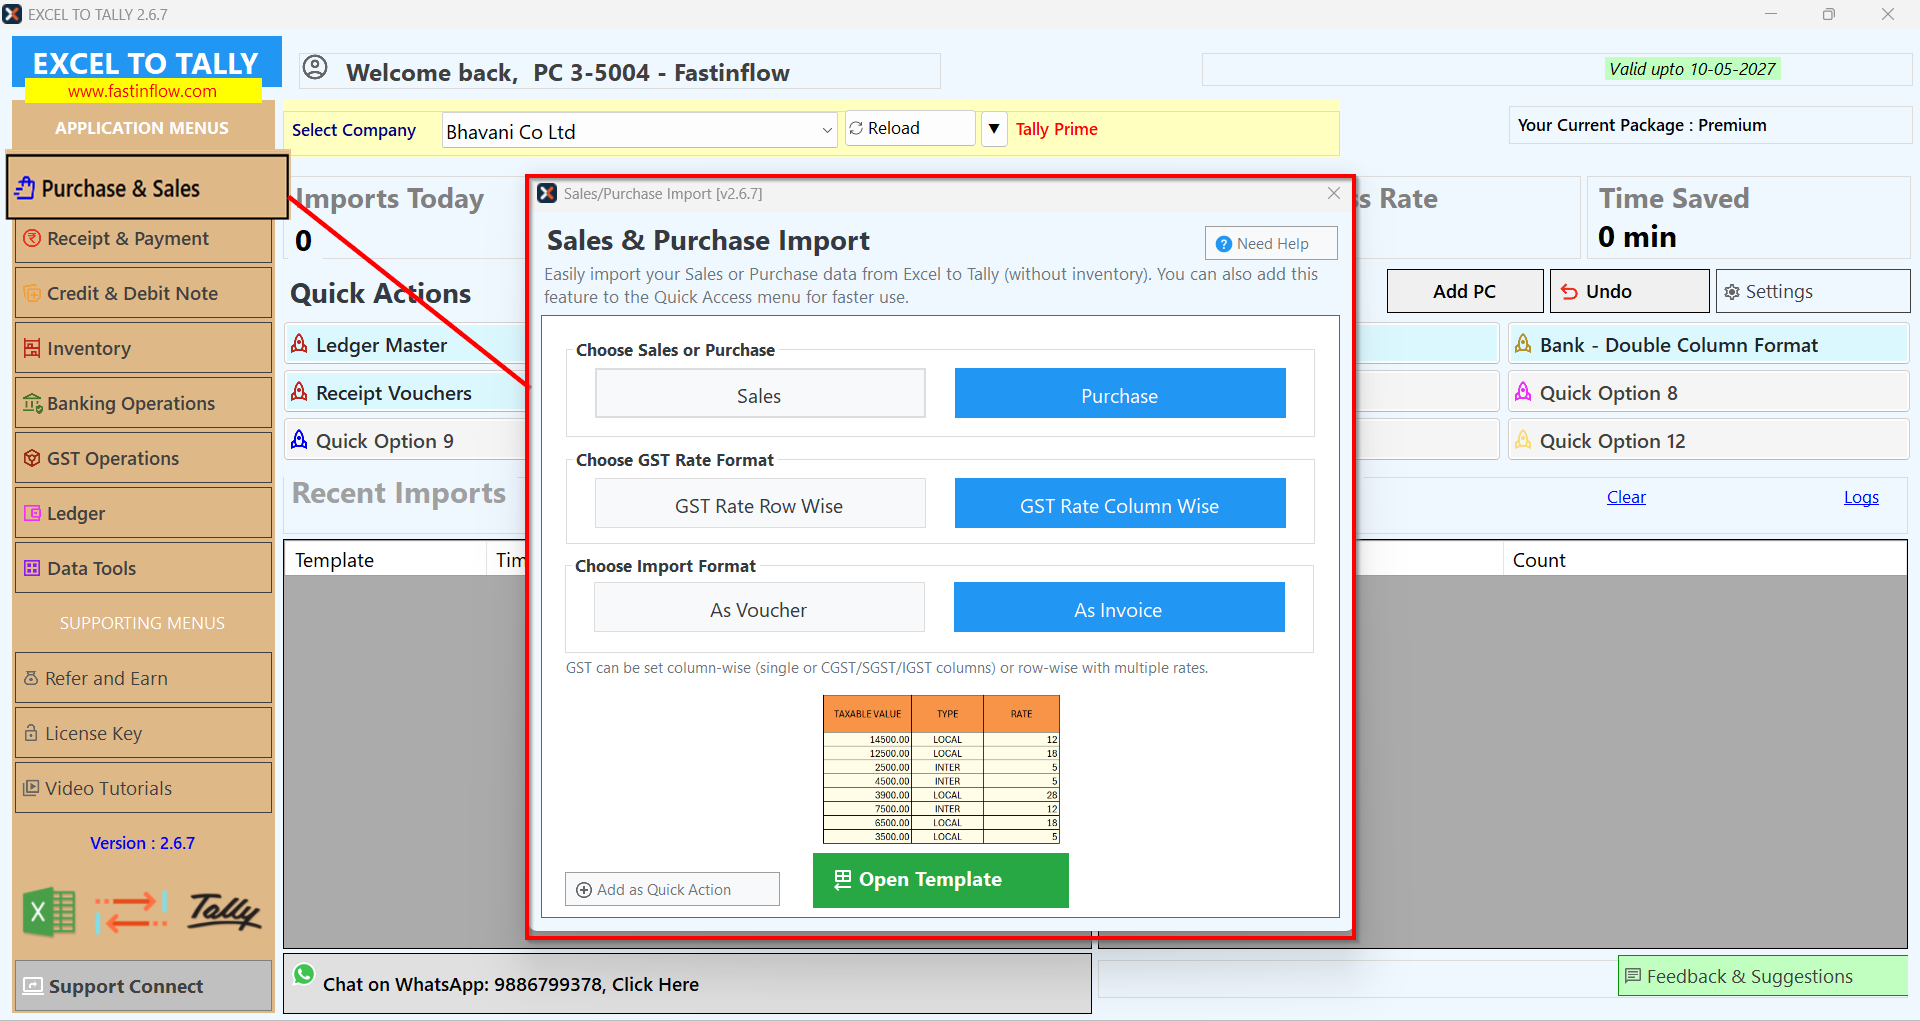Image resolution: width=1920 pixels, height=1021 pixels.
Task: Choose GST Rate Column Wise
Action: pyautogui.click(x=1120, y=504)
